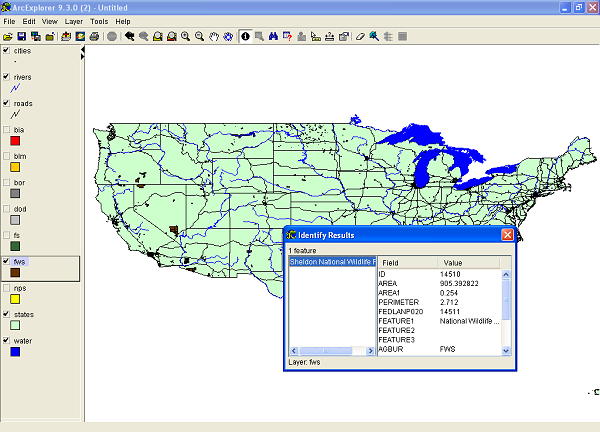Click the Open project folder icon
600x432 pixels.
pyautogui.click(x=8, y=36)
